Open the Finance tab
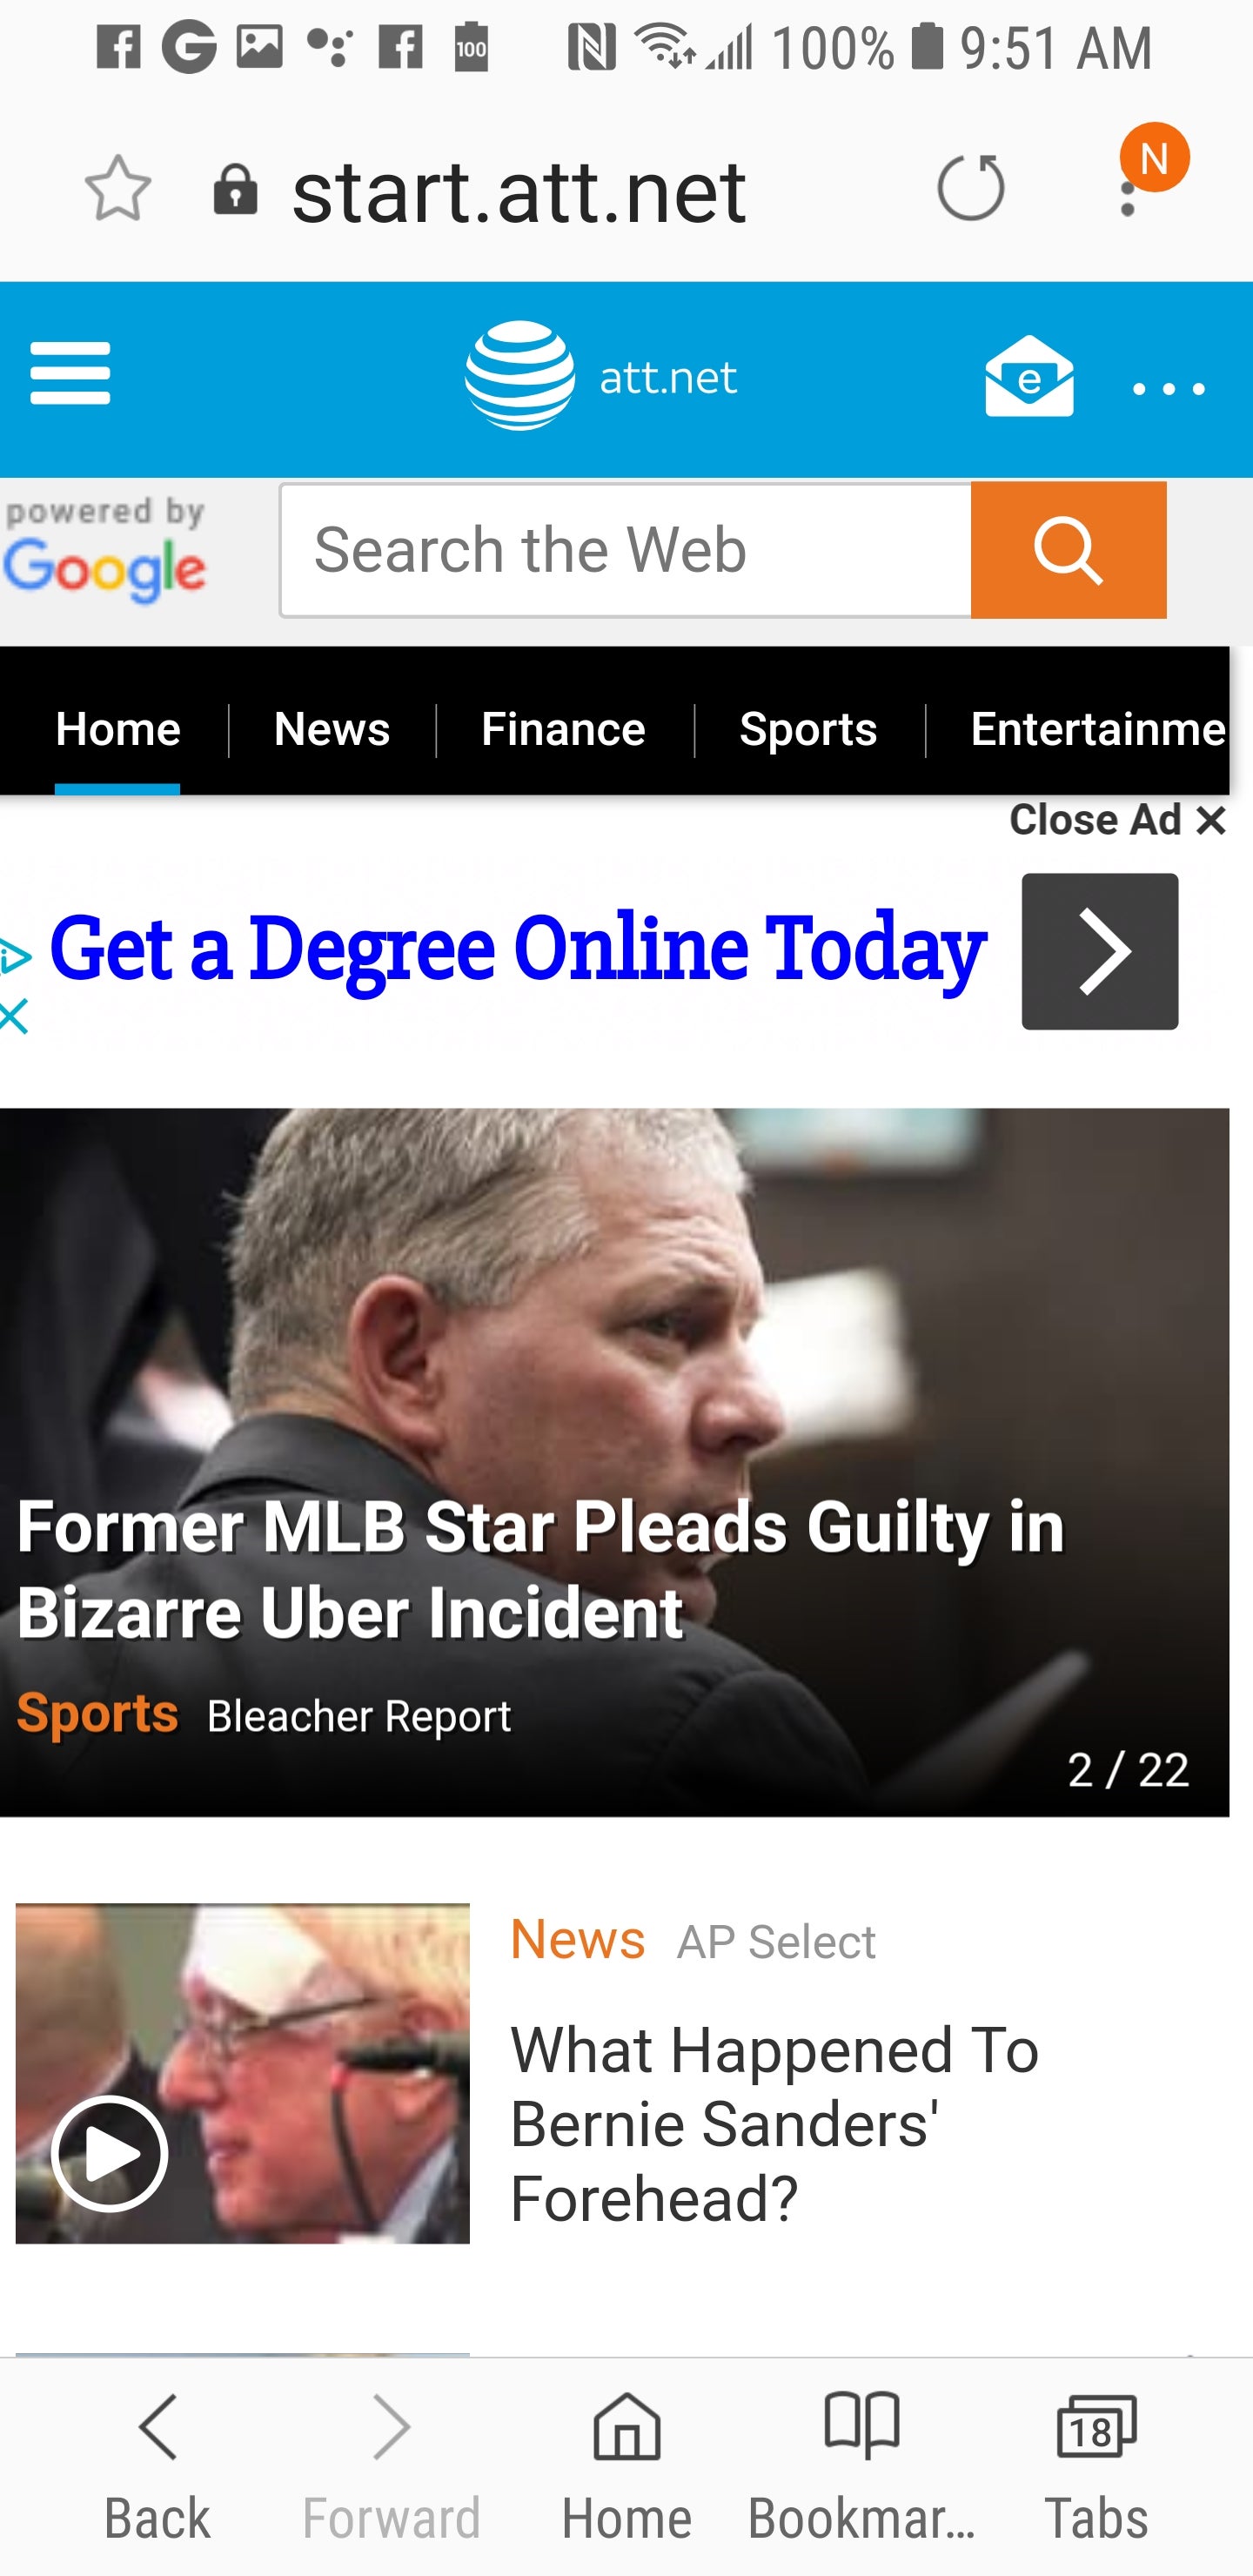The width and height of the screenshot is (1253, 2576). (x=563, y=729)
